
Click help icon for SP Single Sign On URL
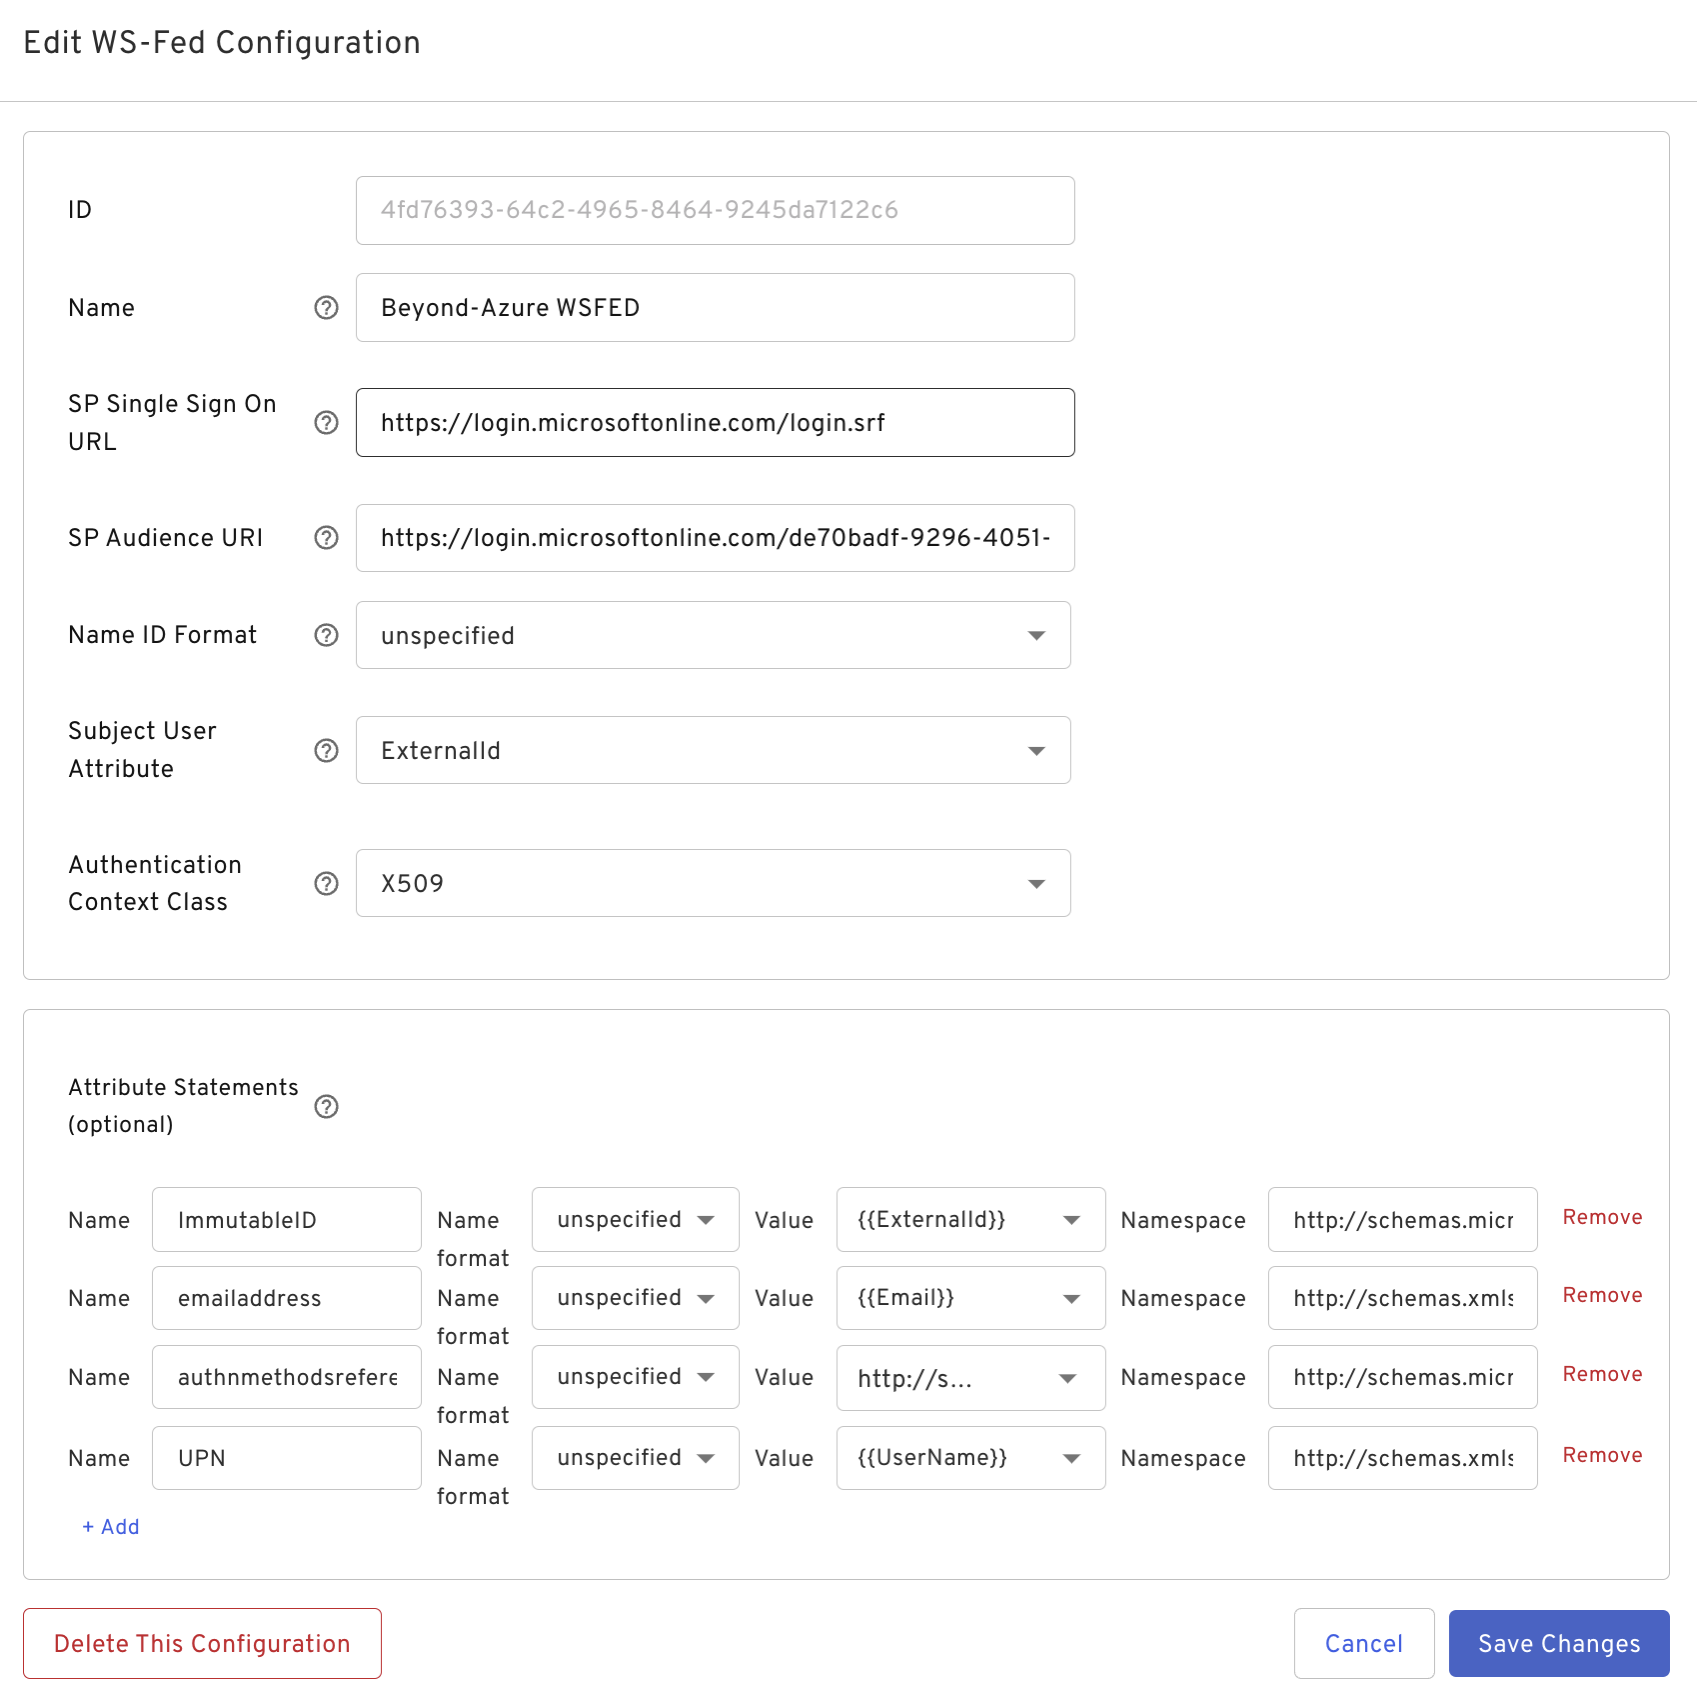point(326,423)
